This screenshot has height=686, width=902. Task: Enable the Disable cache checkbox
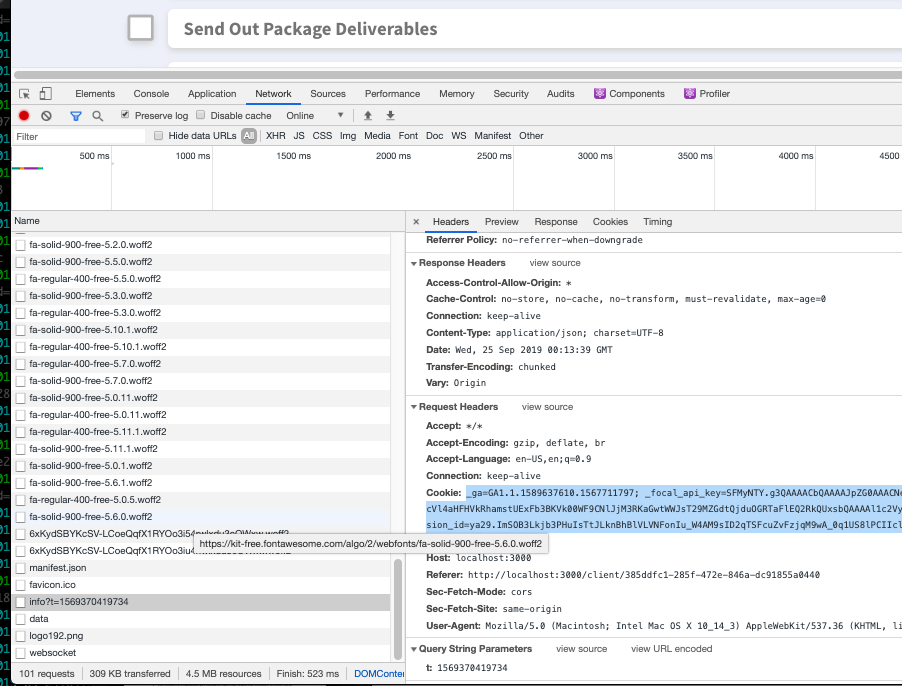tap(200, 115)
